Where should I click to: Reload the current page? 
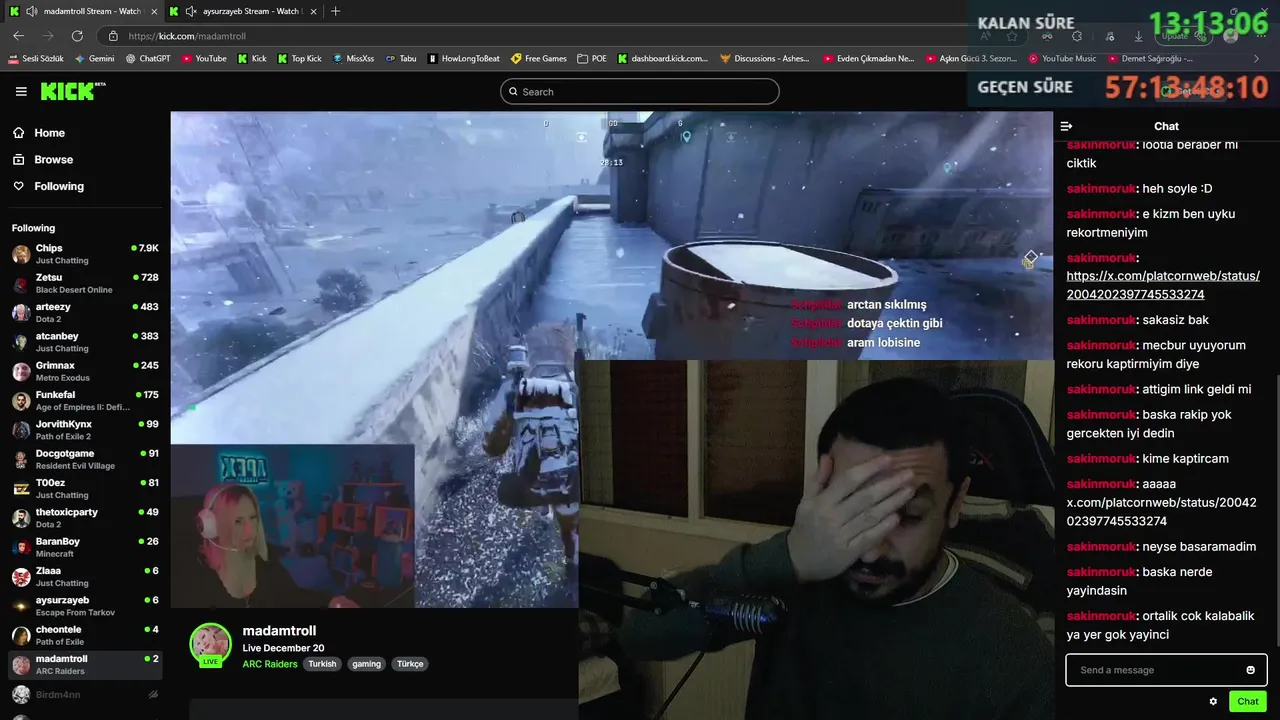[x=78, y=36]
